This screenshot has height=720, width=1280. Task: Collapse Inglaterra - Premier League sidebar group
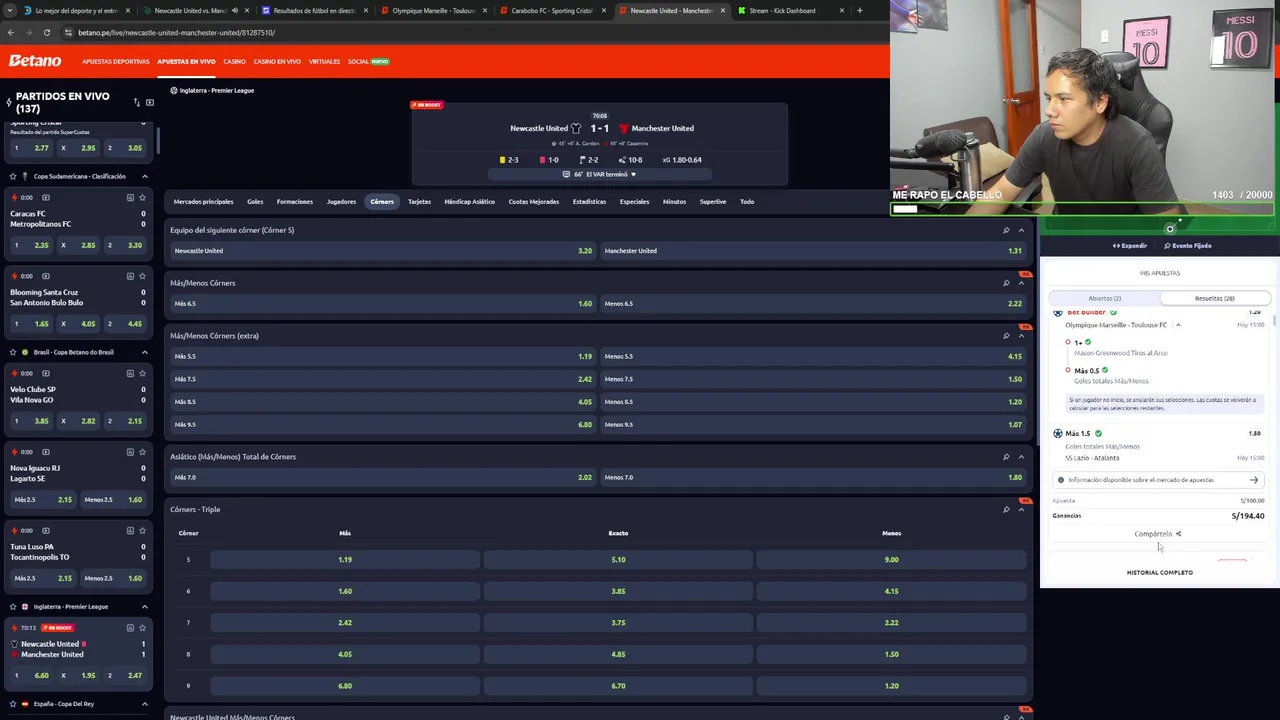coord(144,606)
